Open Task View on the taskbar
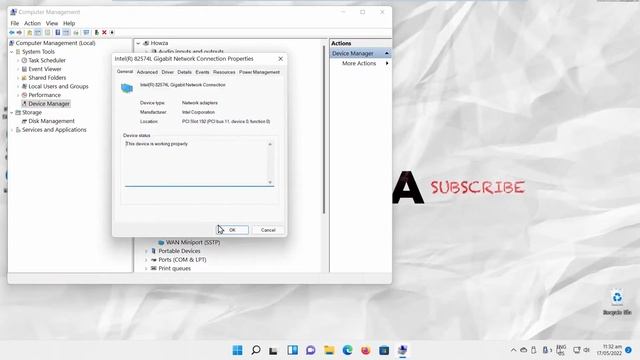Viewport: 640px width, 360px height. pyautogui.click(x=273, y=351)
